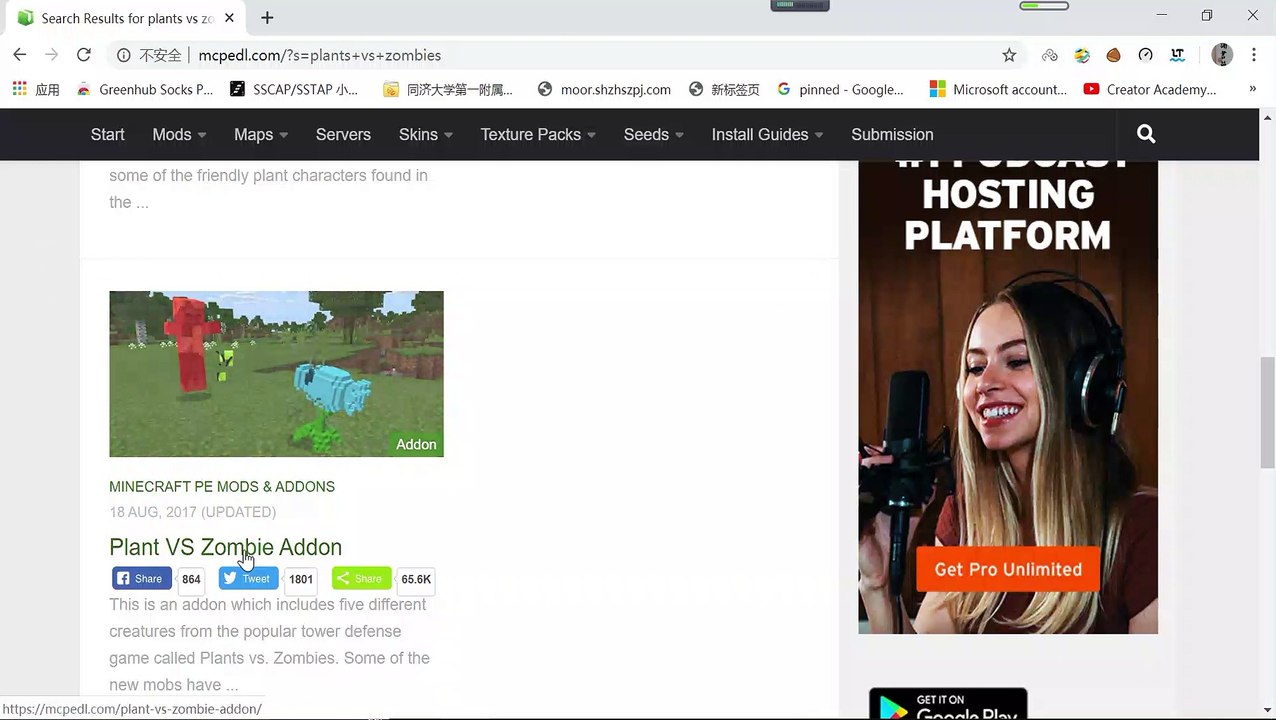Click the browser forward arrow
Image resolution: width=1276 pixels, height=720 pixels.
(x=52, y=55)
